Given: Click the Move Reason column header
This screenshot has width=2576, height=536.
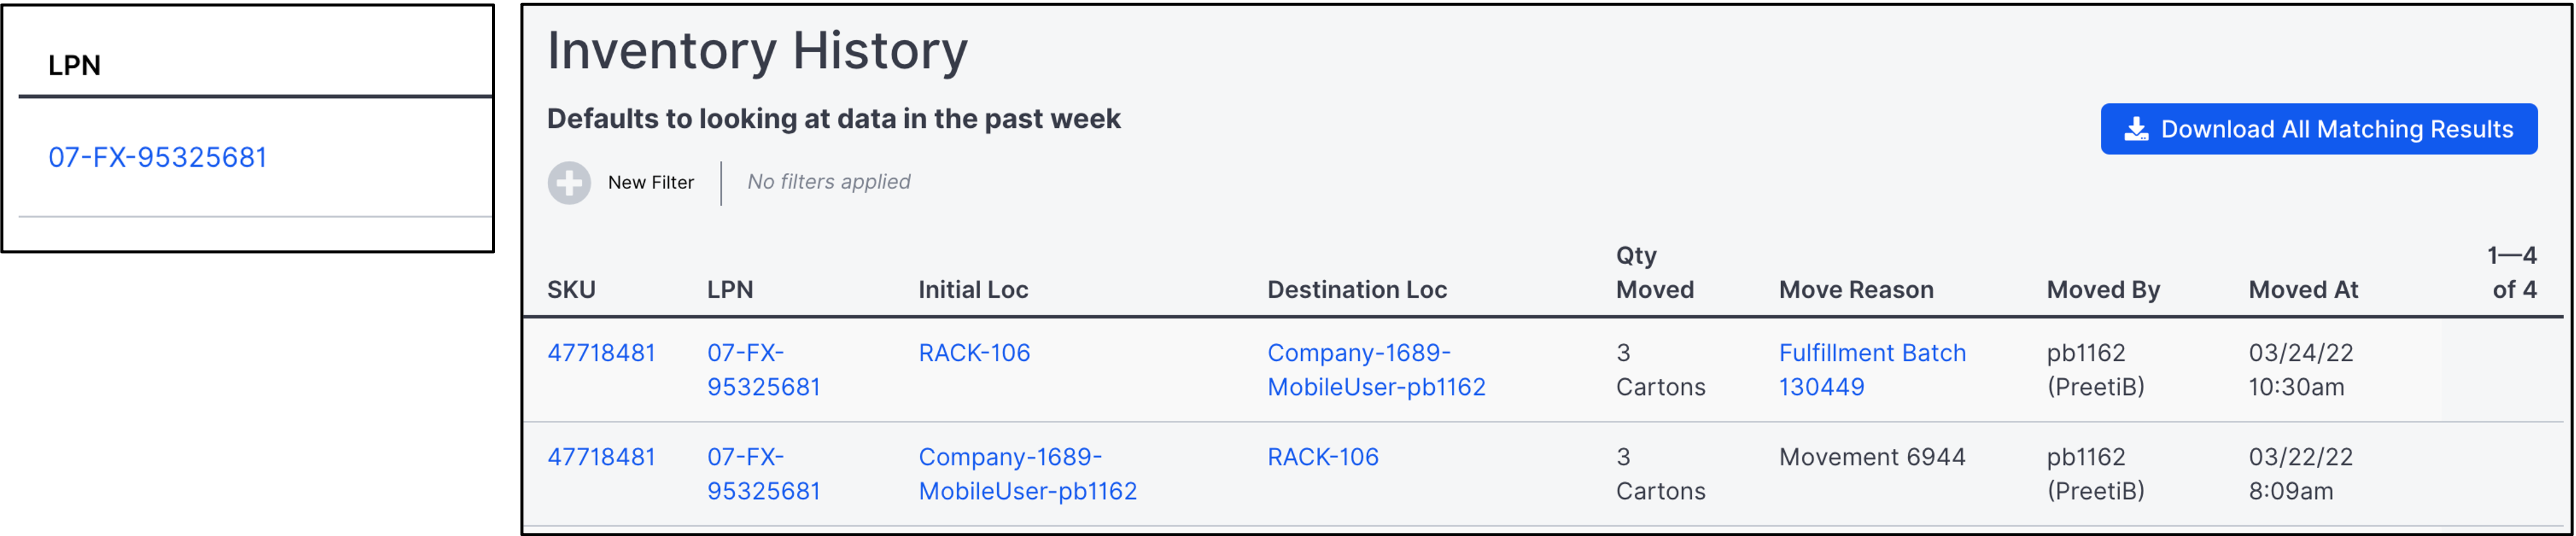Looking at the screenshot, I should [x=1856, y=290].
